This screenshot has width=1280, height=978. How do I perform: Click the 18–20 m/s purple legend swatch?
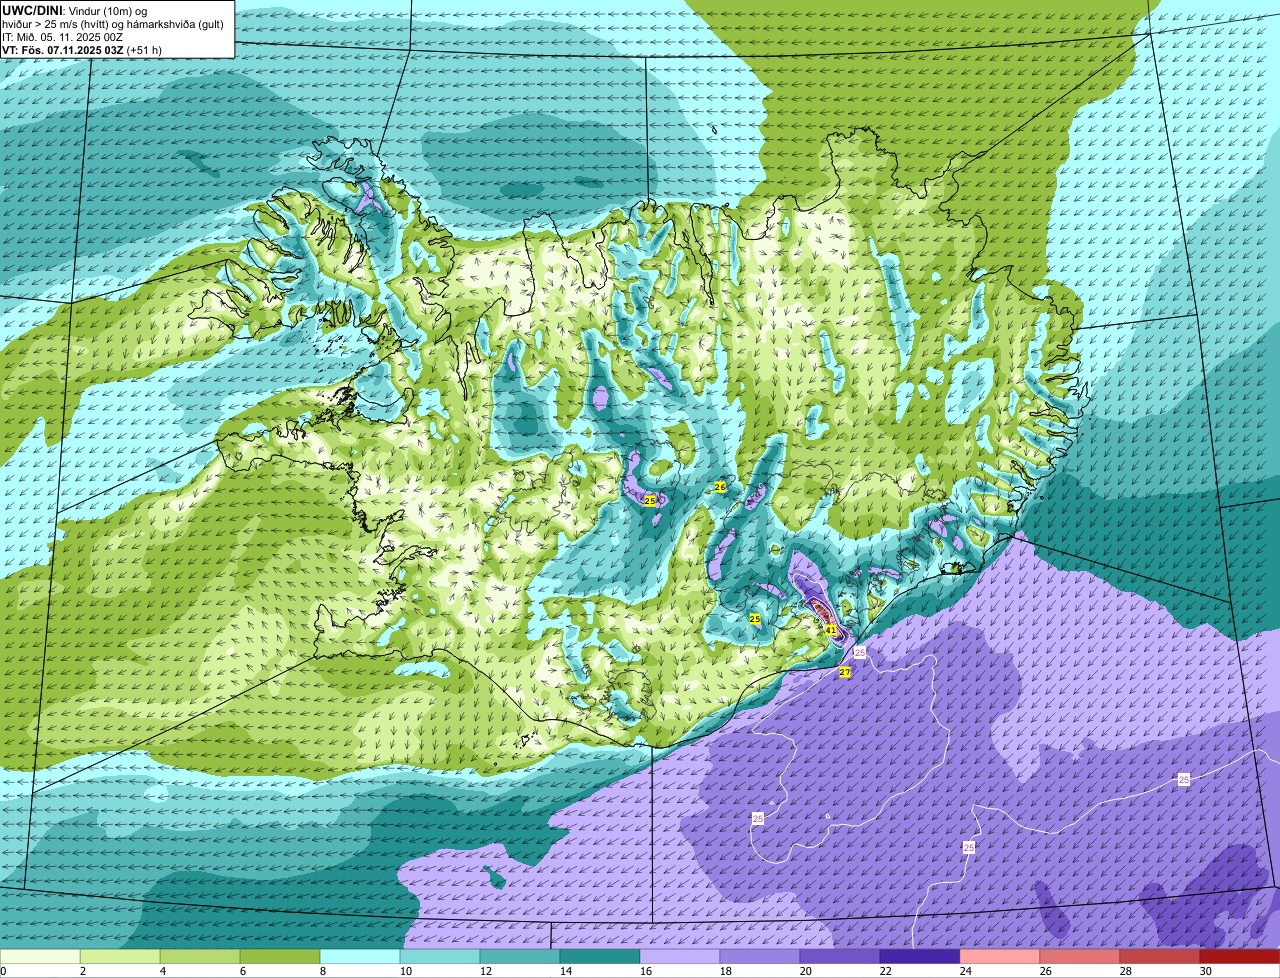(760, 957)
